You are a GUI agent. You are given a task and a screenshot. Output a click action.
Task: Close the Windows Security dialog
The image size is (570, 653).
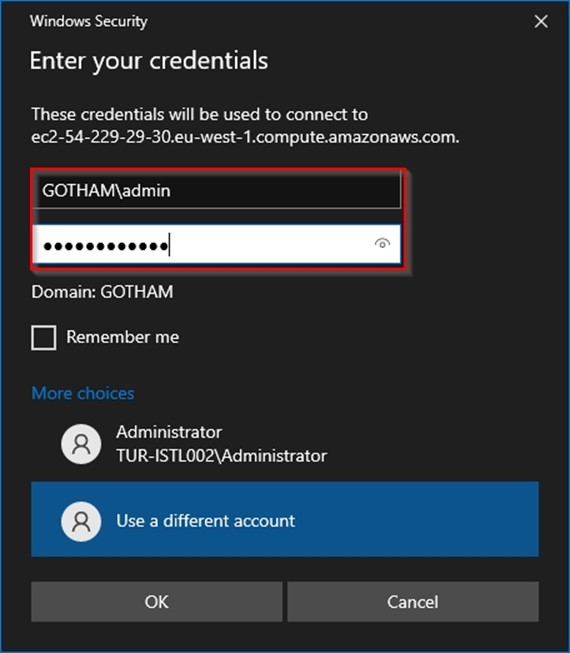tap(541, 21)
